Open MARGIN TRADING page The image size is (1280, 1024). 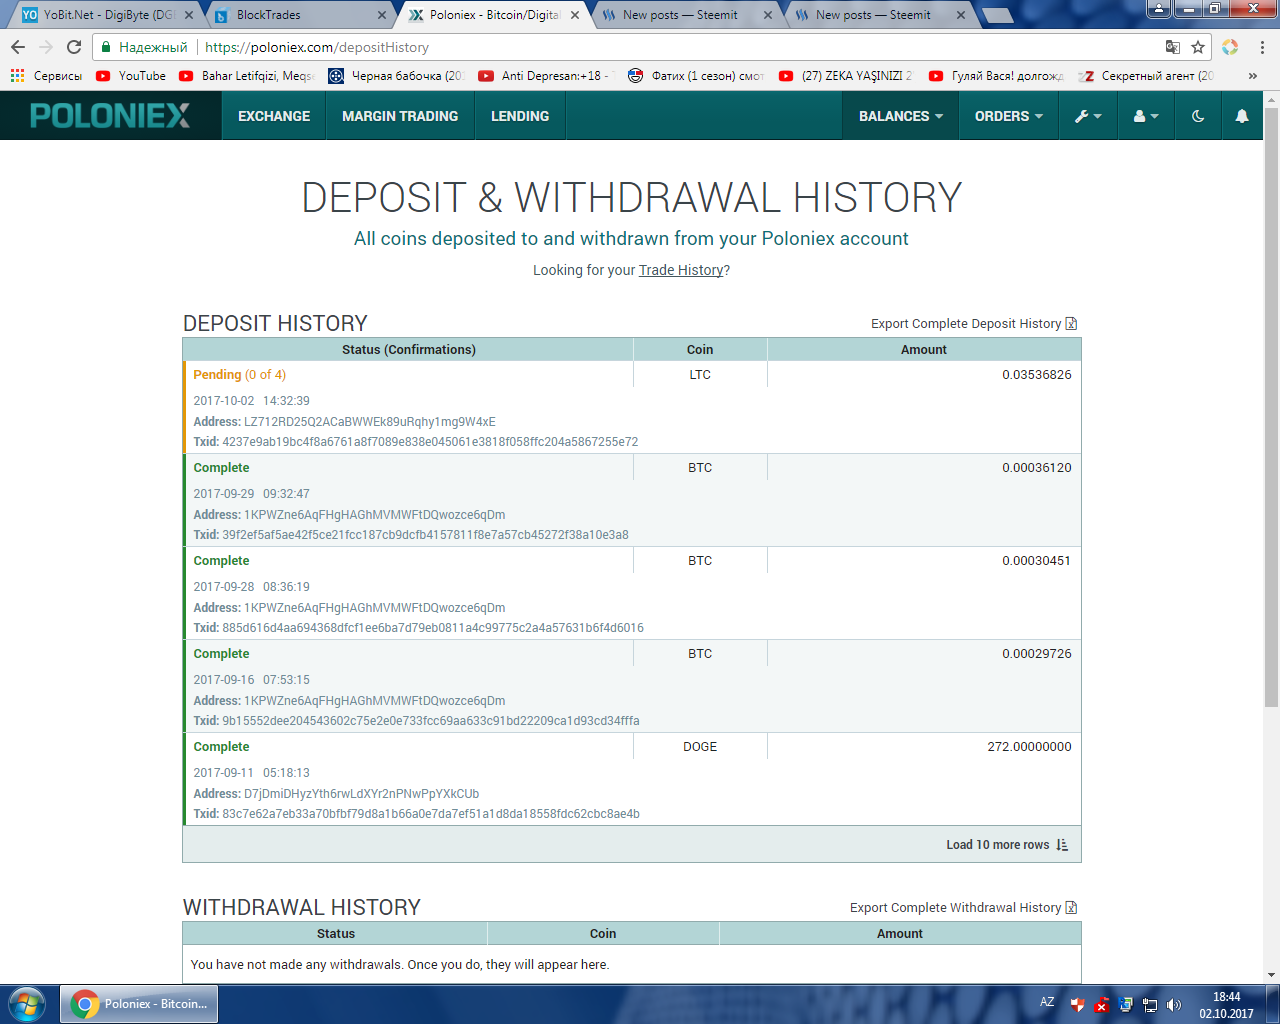click(x=400, y=116)
